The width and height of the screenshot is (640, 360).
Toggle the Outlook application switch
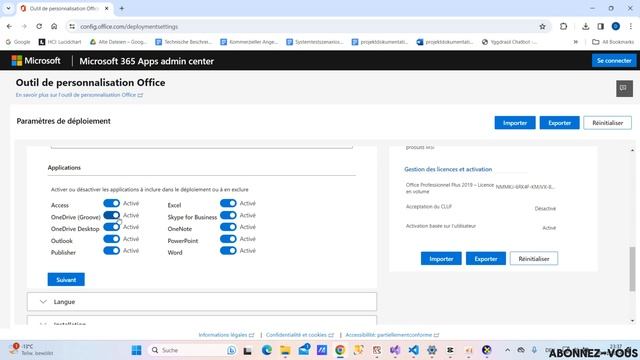(x=111, y=239)
